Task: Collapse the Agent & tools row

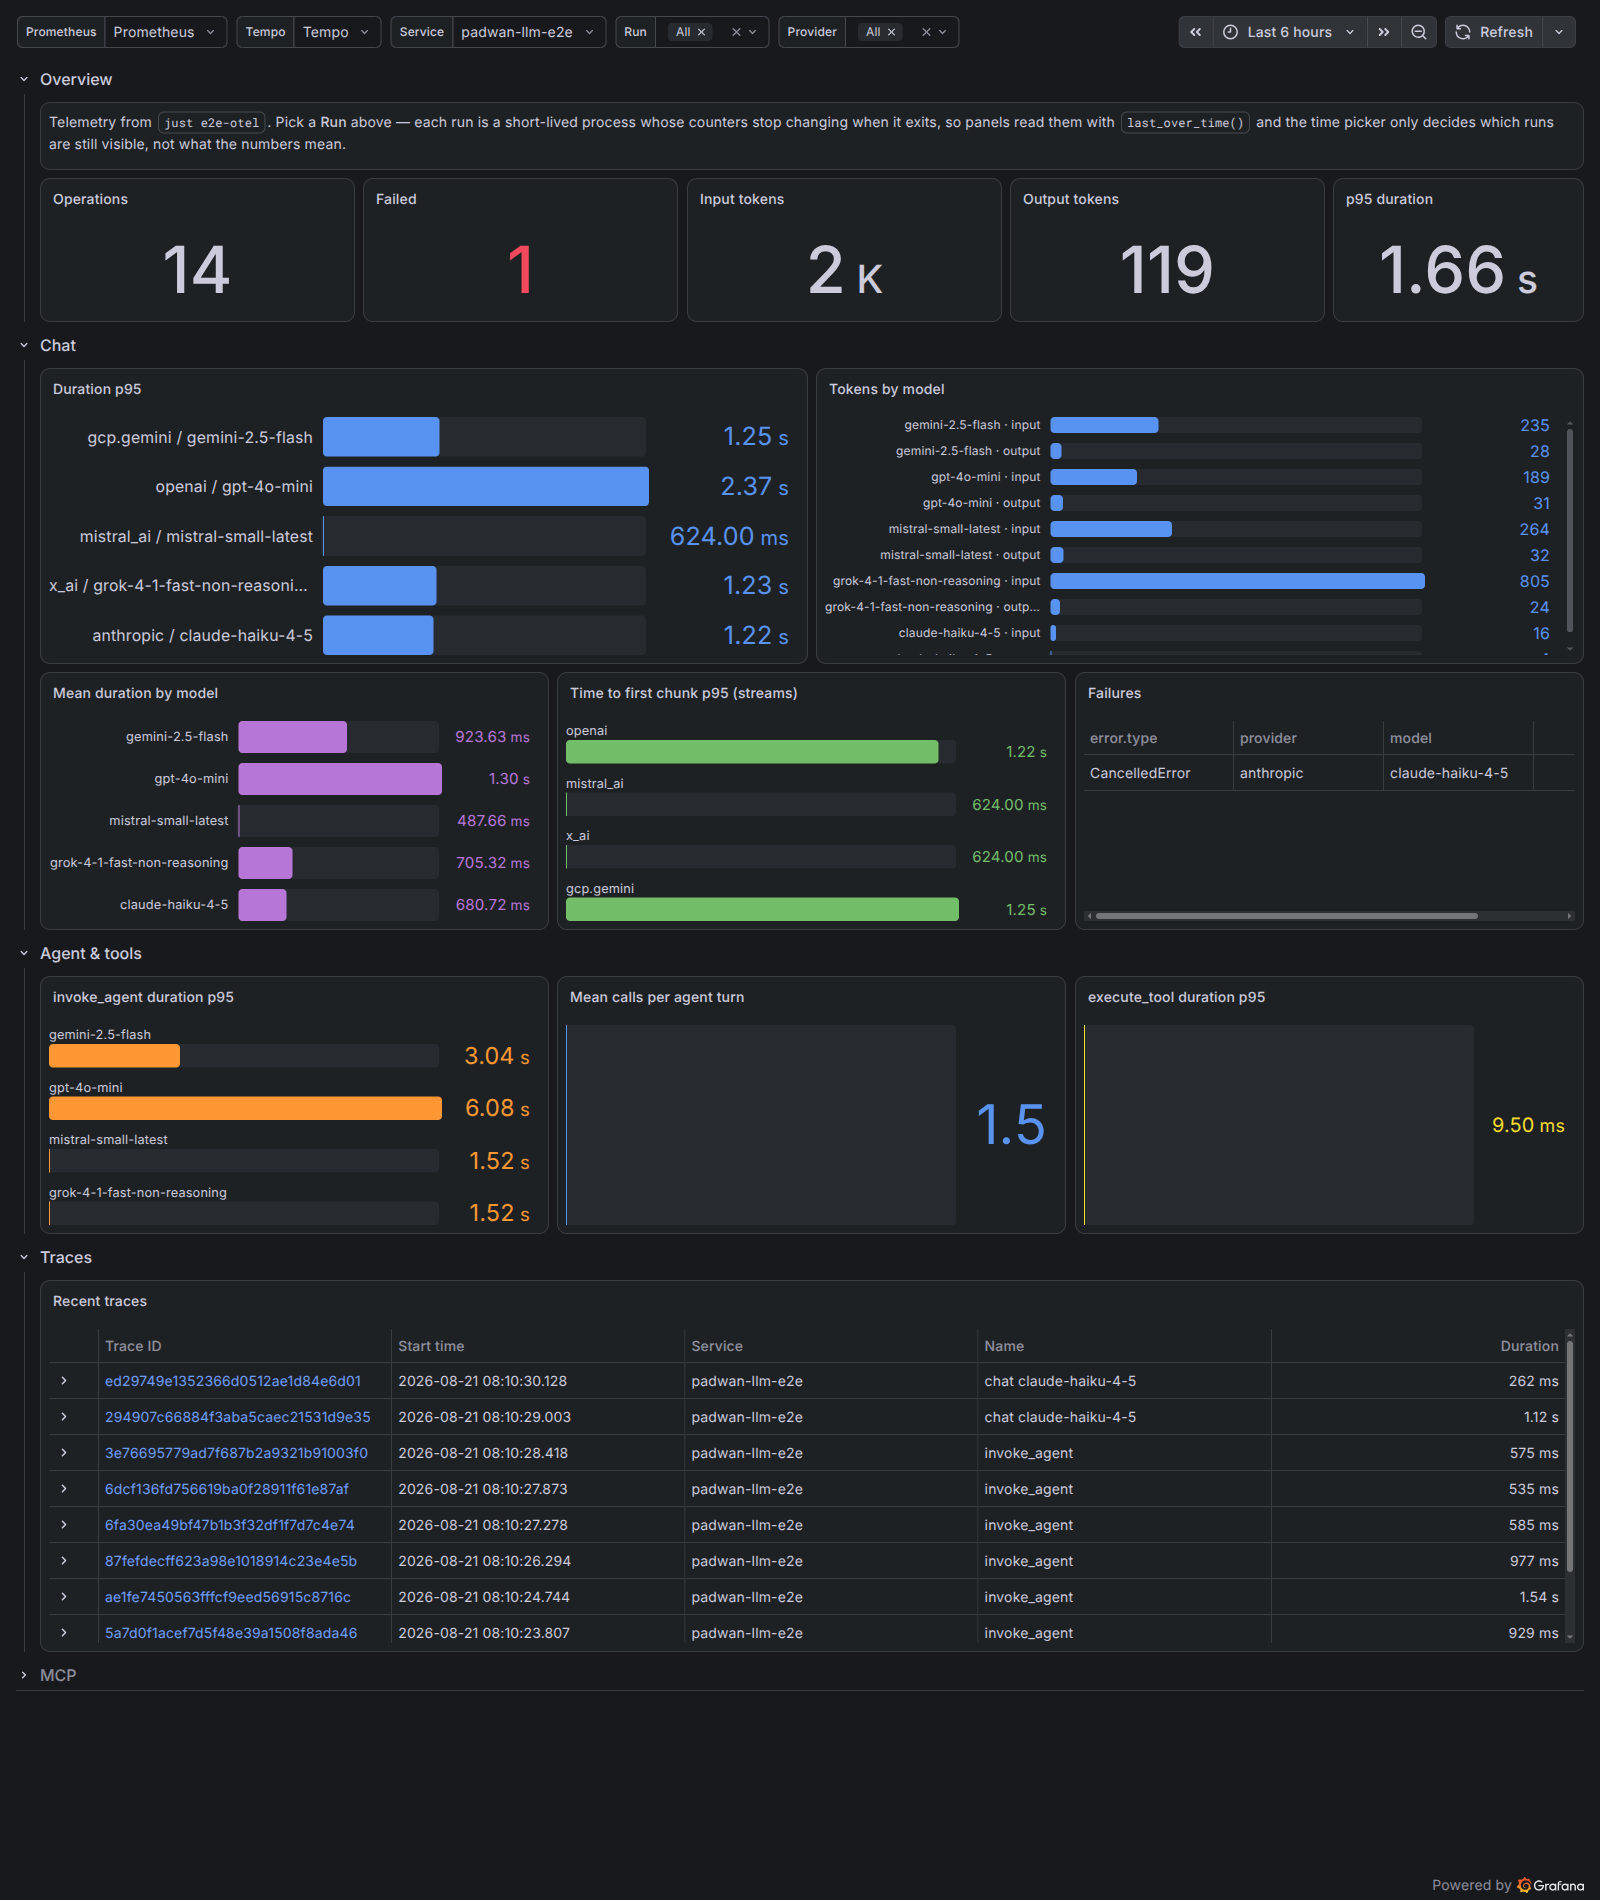Action: tap(24, 953)
